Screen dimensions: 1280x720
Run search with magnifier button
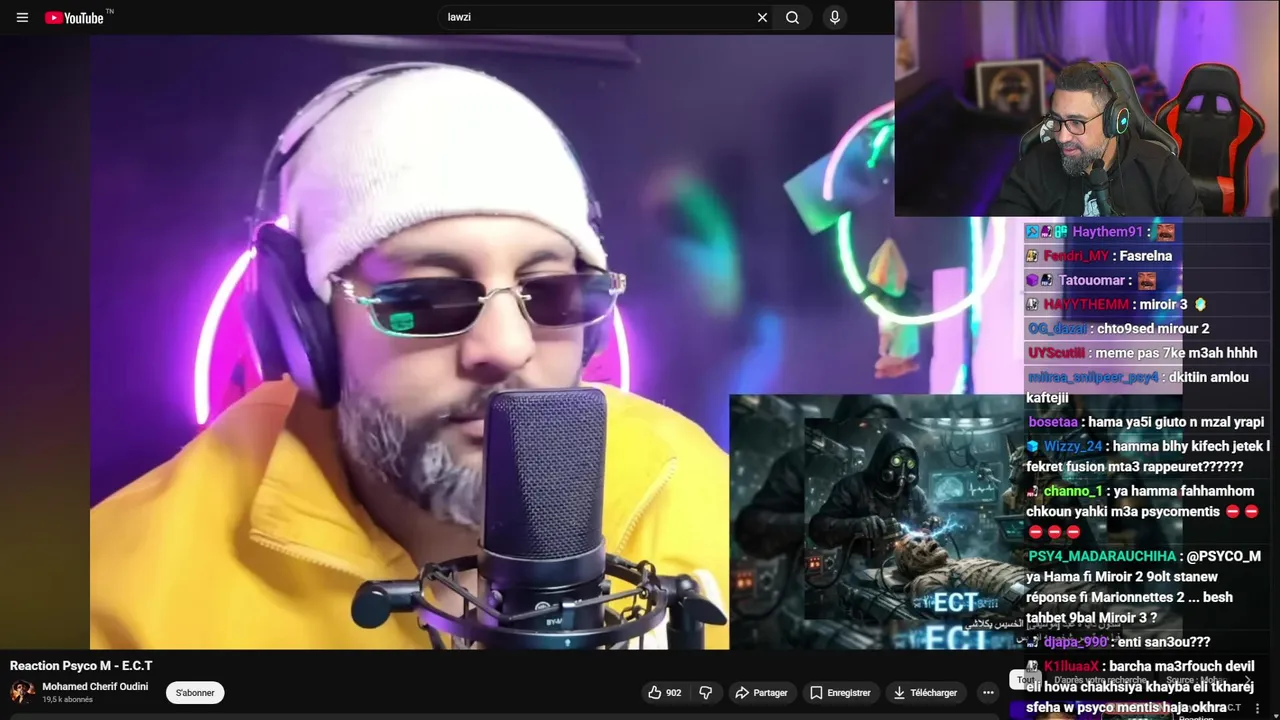click(x=792, y=17)
